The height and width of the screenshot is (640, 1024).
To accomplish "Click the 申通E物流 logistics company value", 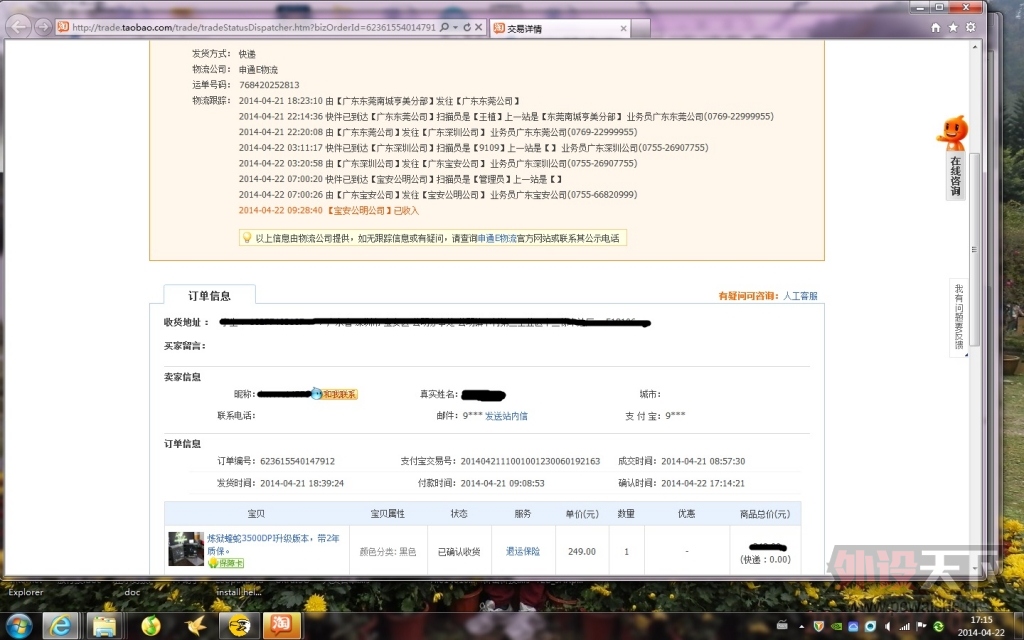I will tap(258, 69).
